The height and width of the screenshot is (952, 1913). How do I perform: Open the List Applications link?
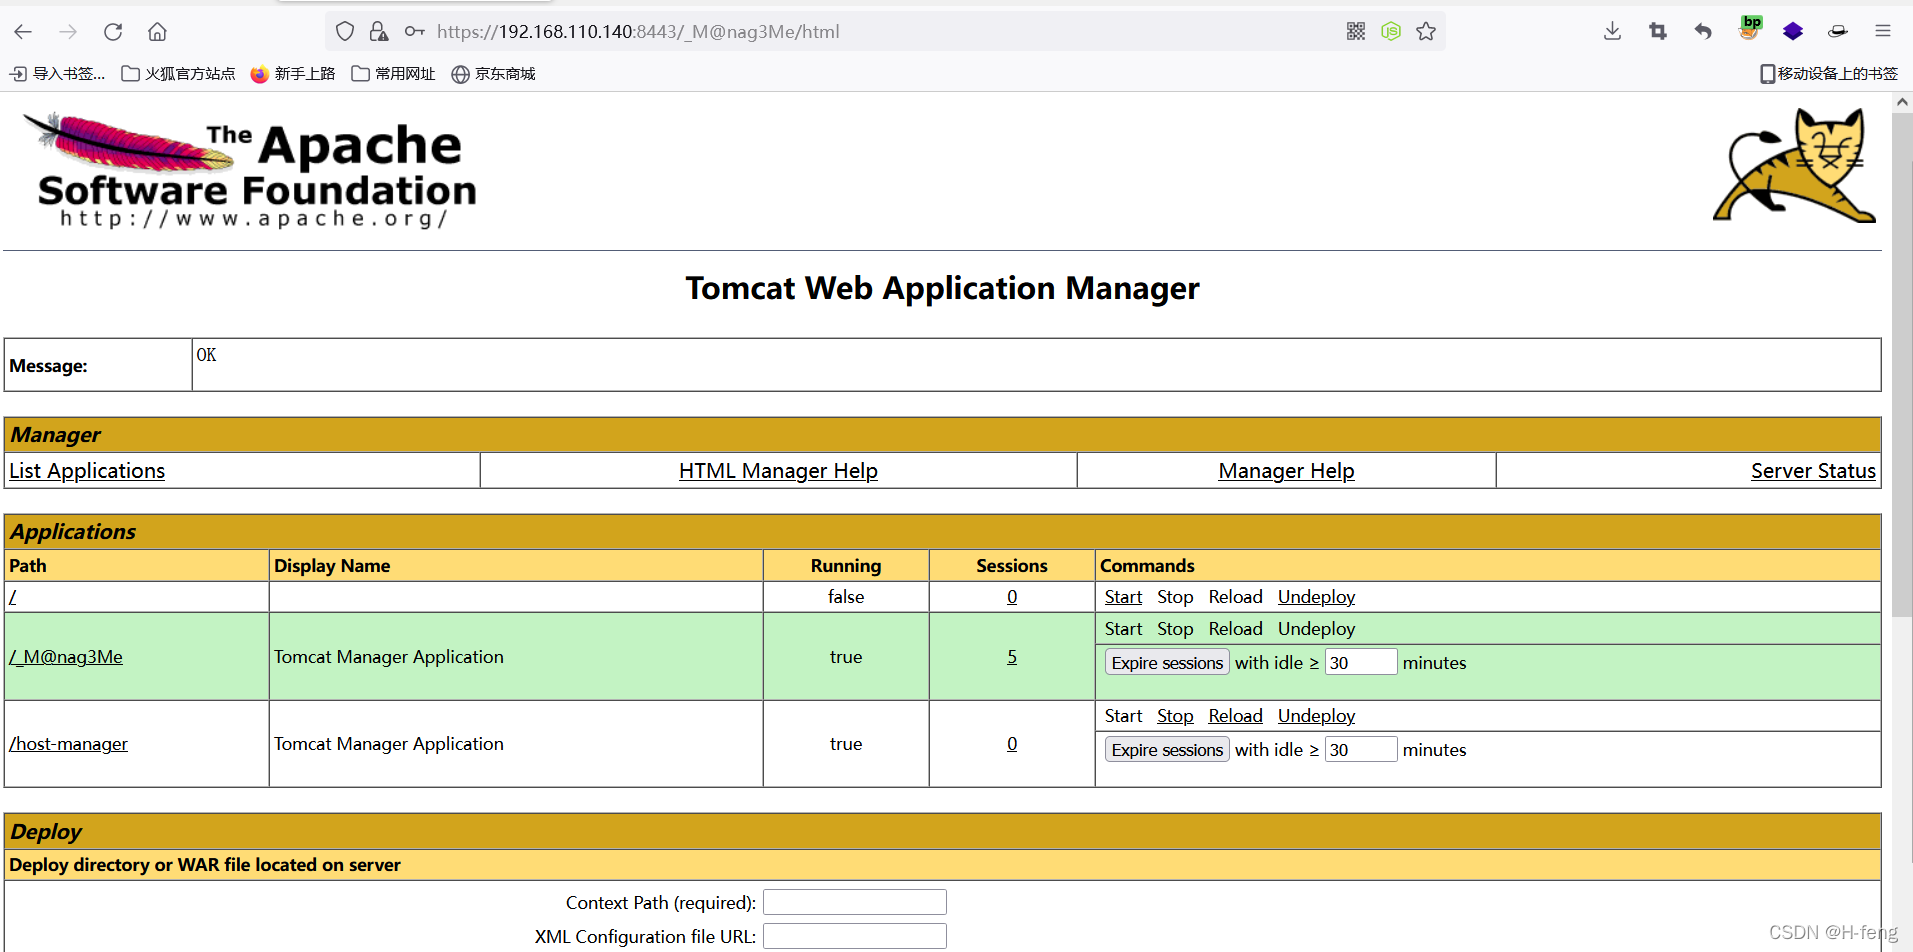tap(87, 471)
